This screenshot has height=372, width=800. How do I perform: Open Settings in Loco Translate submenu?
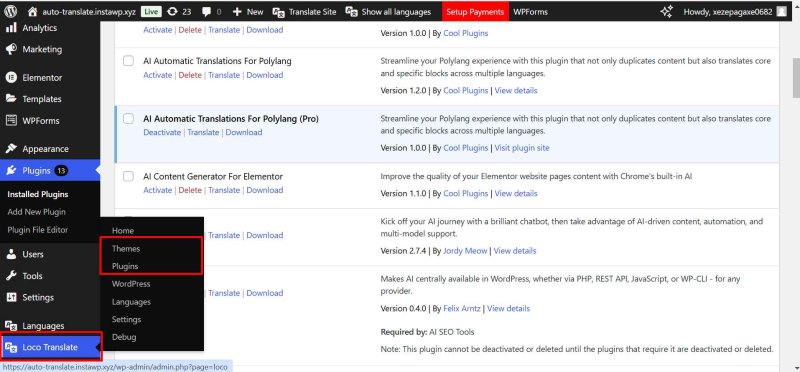[x=127, y=319]
